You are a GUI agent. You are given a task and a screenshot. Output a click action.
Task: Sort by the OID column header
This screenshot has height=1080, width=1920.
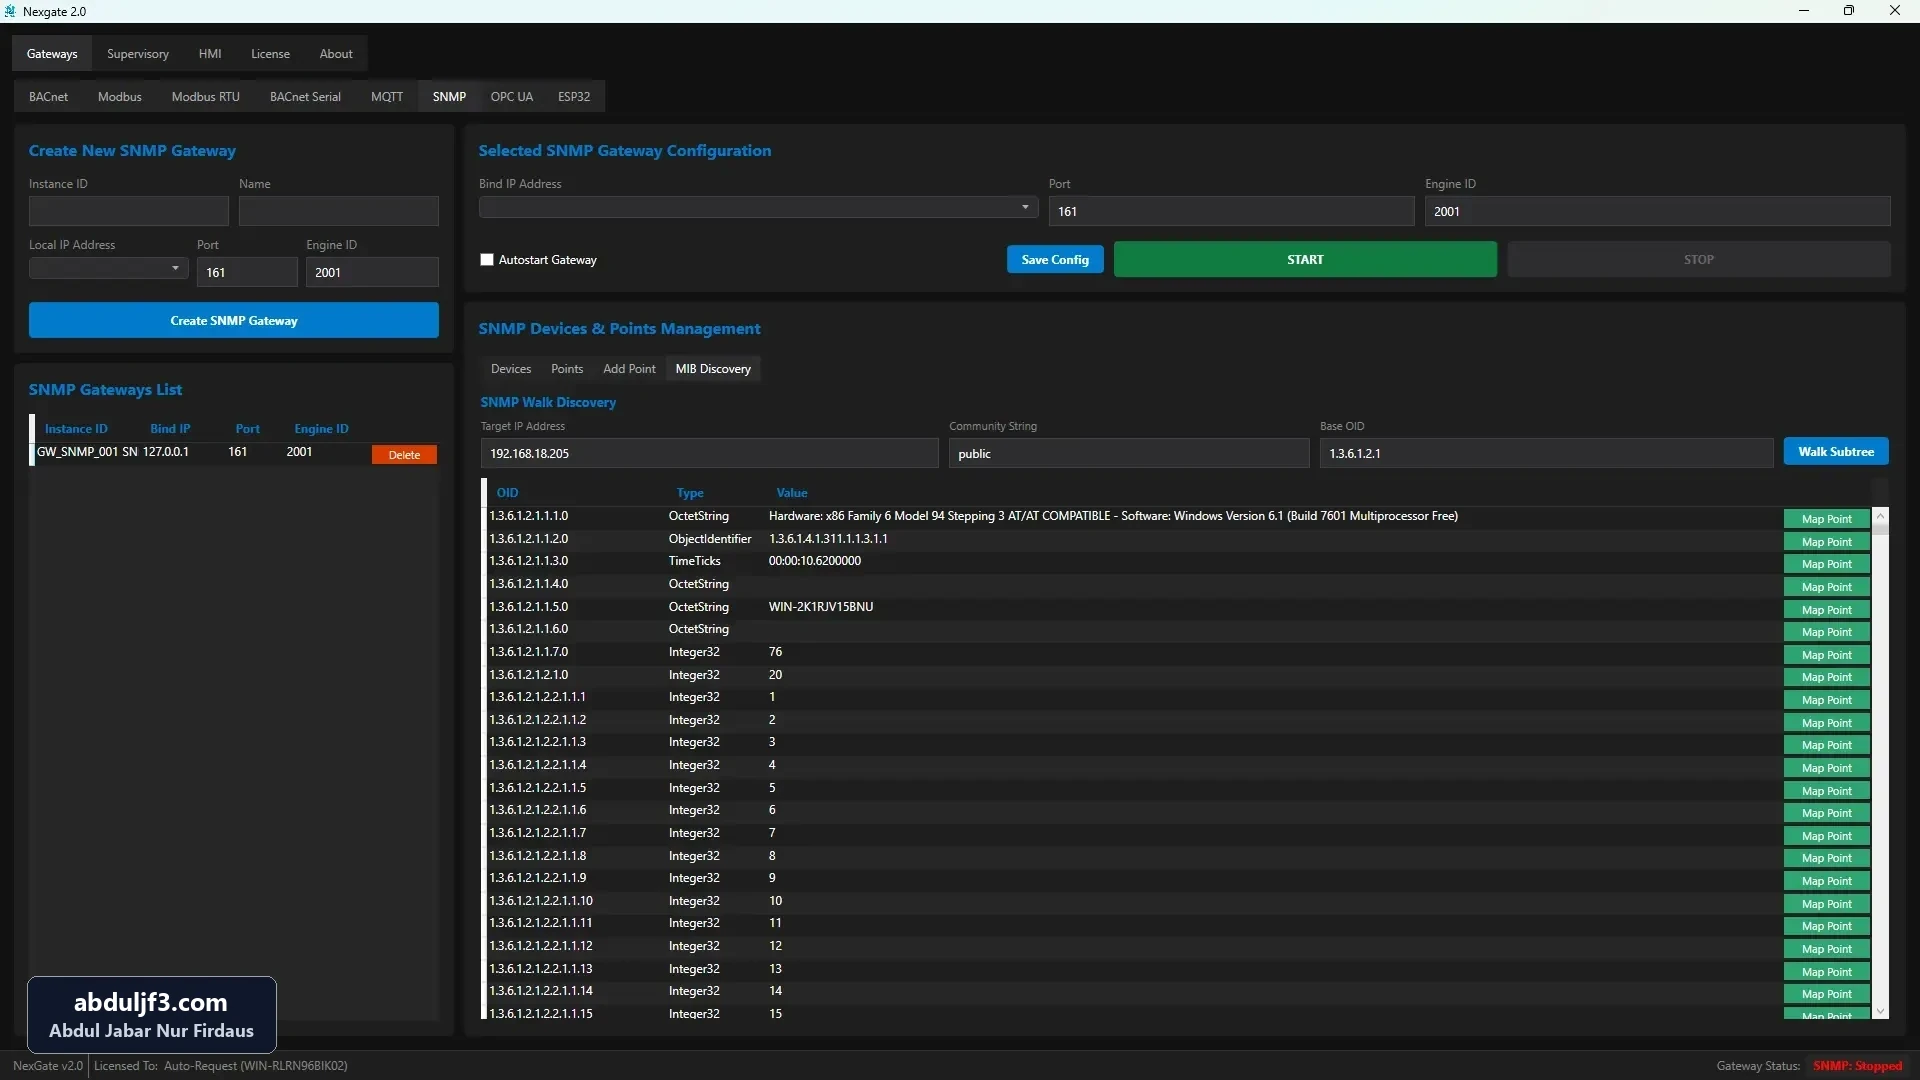tap(507, 493)
